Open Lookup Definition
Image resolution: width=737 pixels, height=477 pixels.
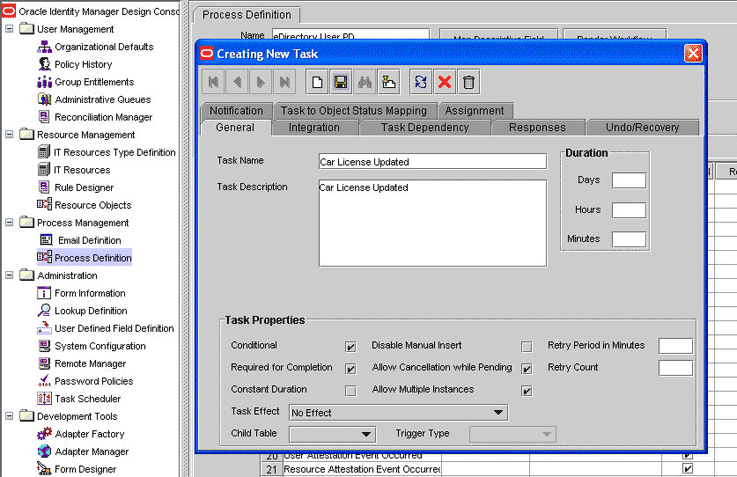pyautogui.click(x=91, y=311)
